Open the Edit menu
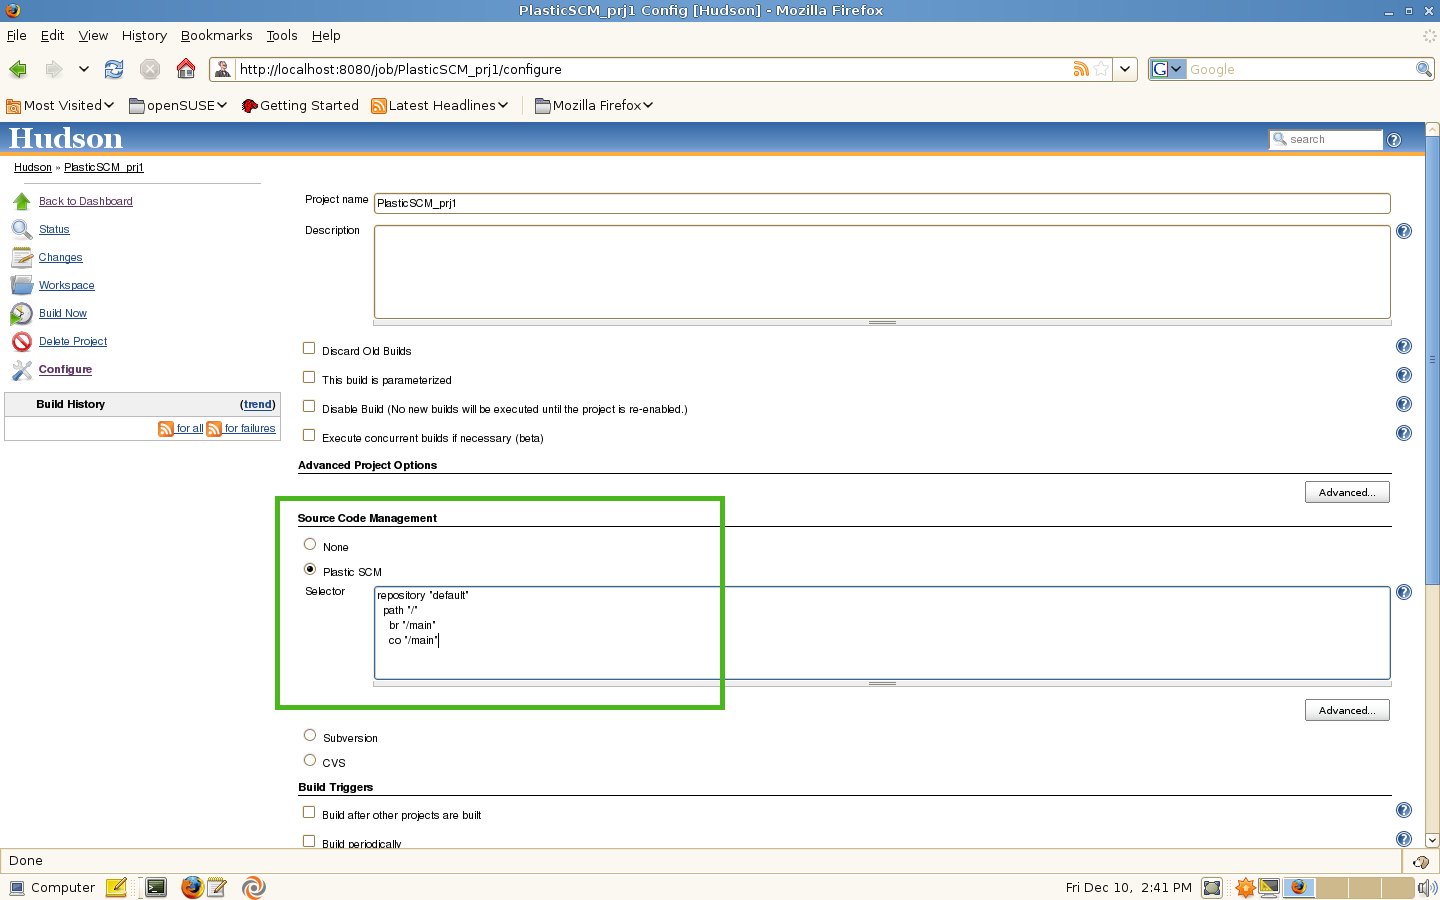The height and width of the screenshot is (900, 1440). (52, 35)
